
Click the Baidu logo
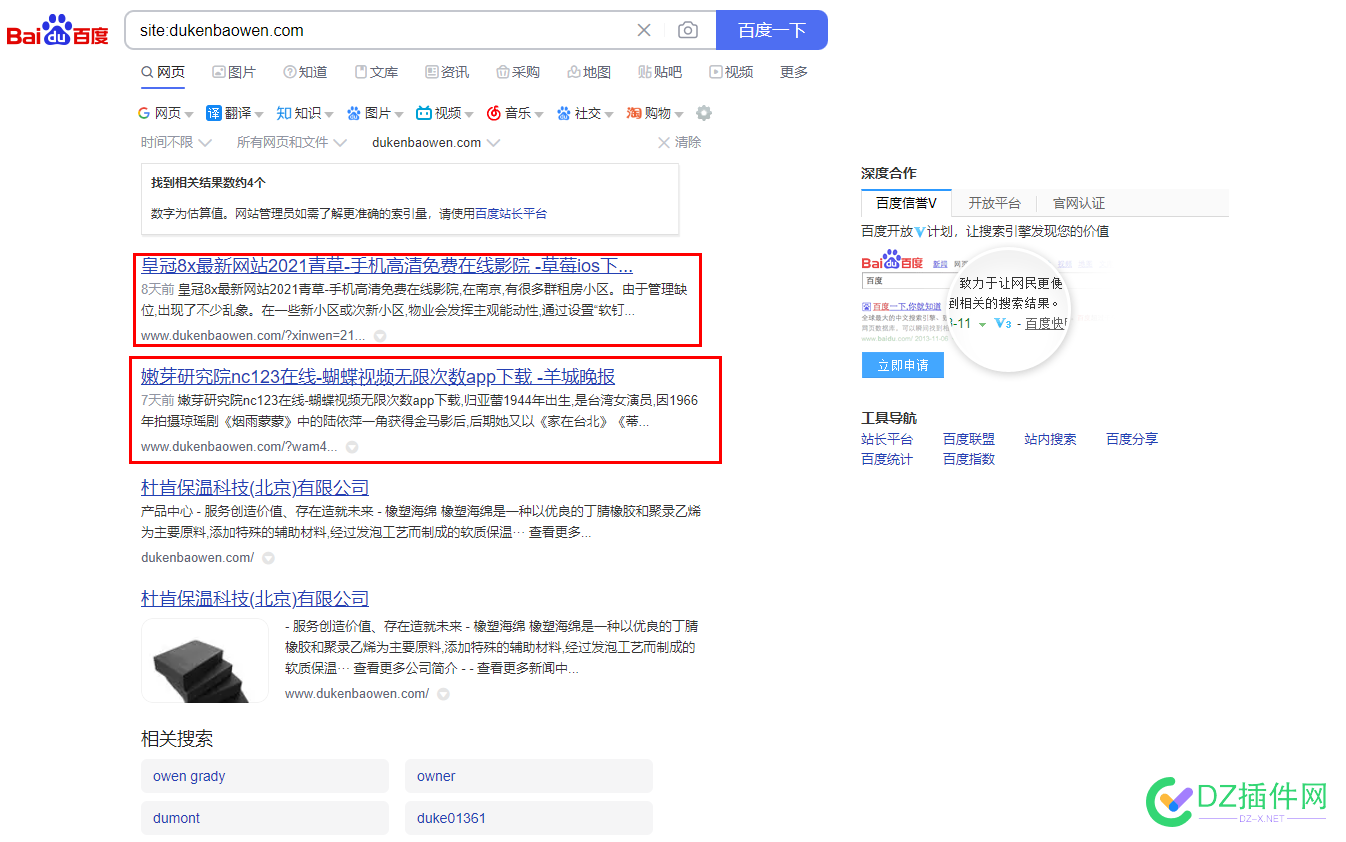pyautogui.click(x=57, y=31)
